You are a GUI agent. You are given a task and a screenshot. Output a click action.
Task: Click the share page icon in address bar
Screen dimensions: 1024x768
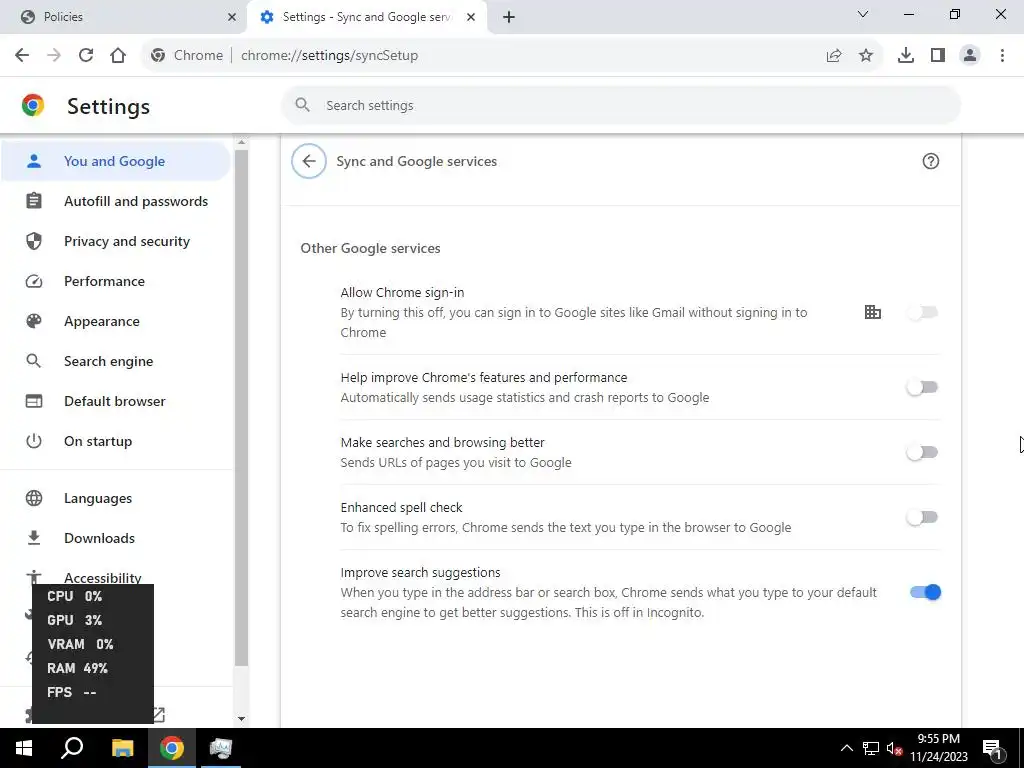tap(834, 56)
